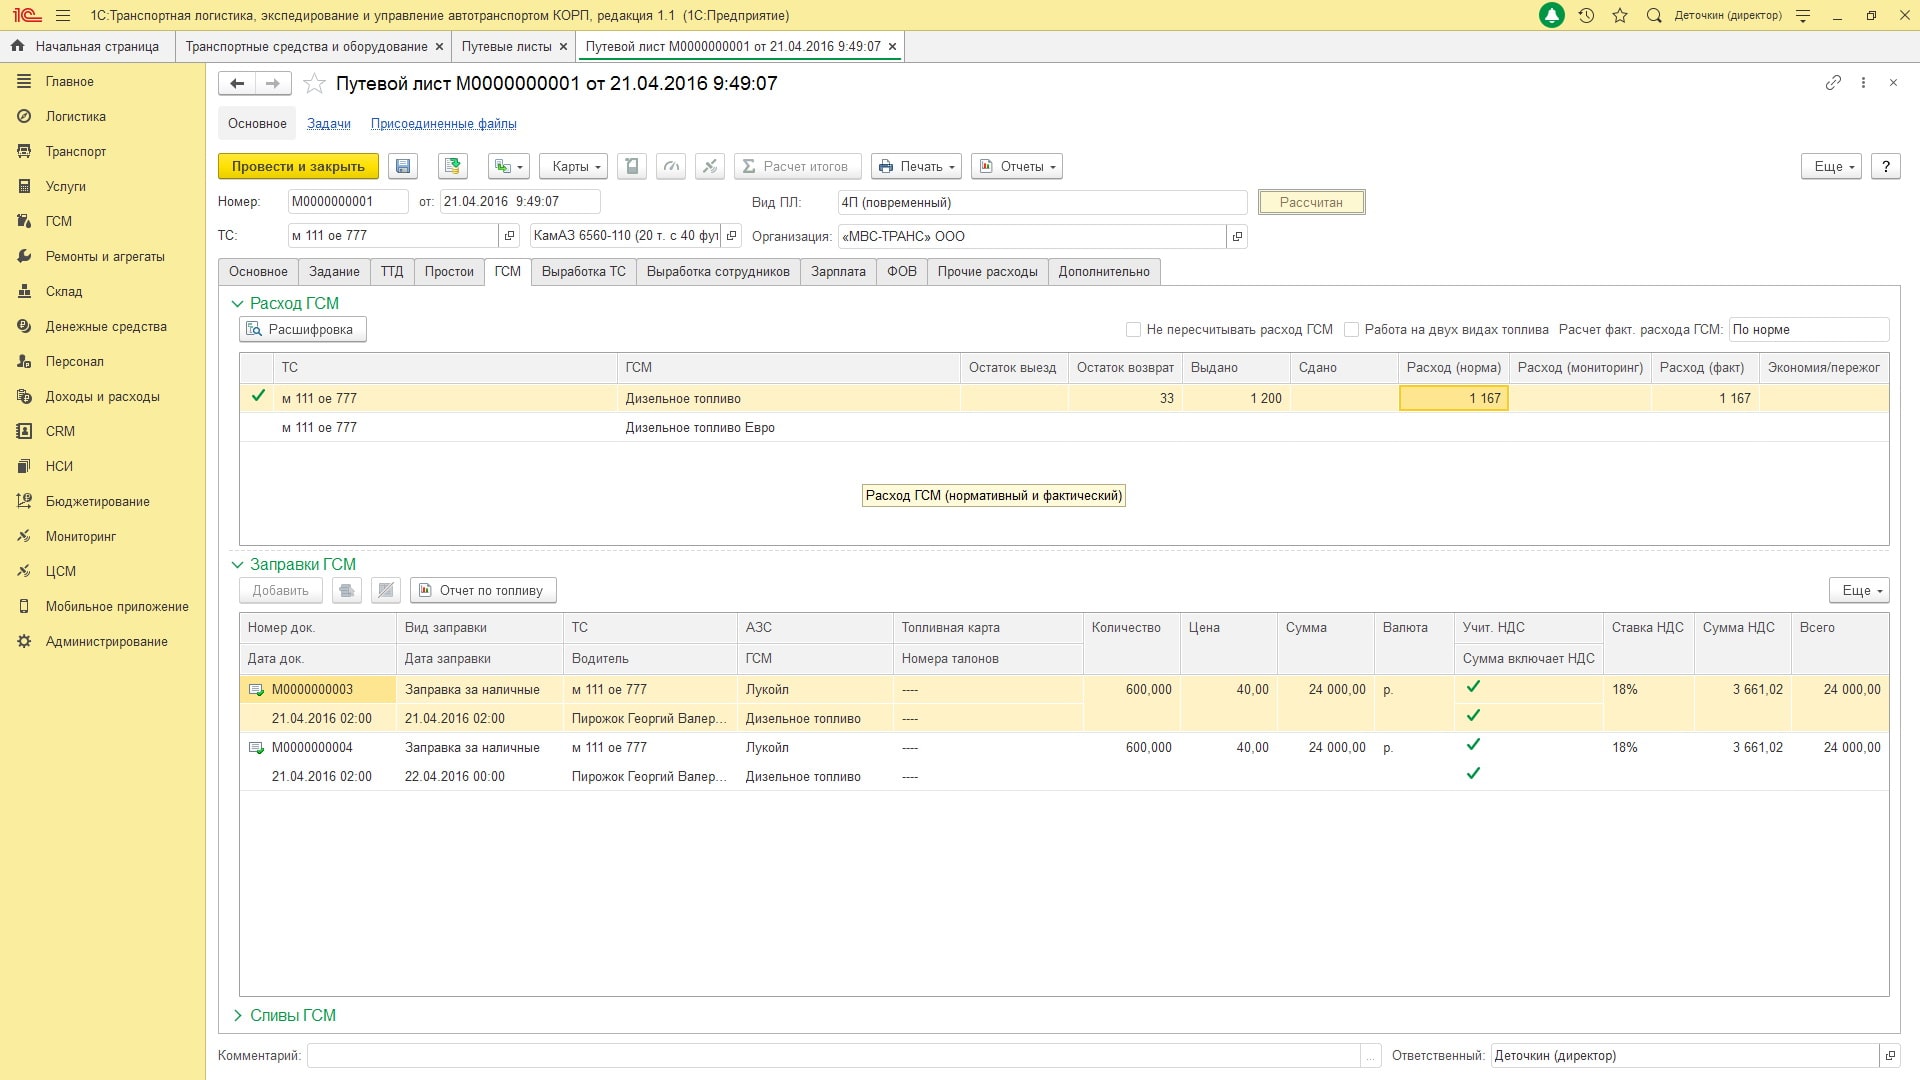Screen dimensions: 1920x1080
Task: Click the Комментарий input field
Action: pyautogui.click(x=833, y=1055)
